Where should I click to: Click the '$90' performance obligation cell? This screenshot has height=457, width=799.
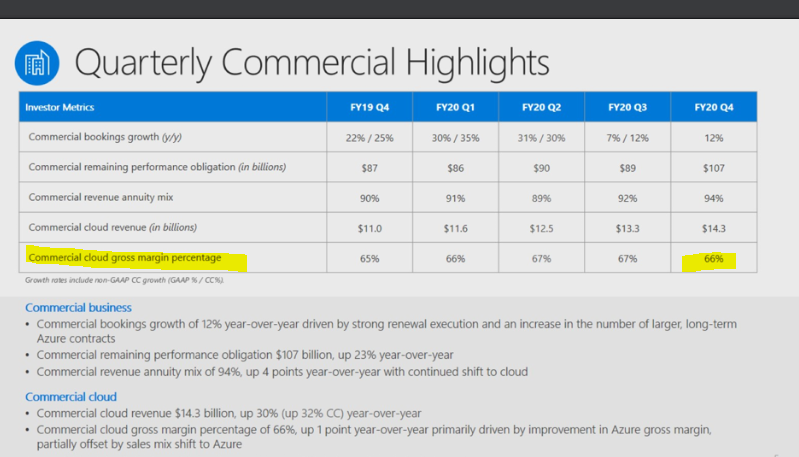coord(541,168)
